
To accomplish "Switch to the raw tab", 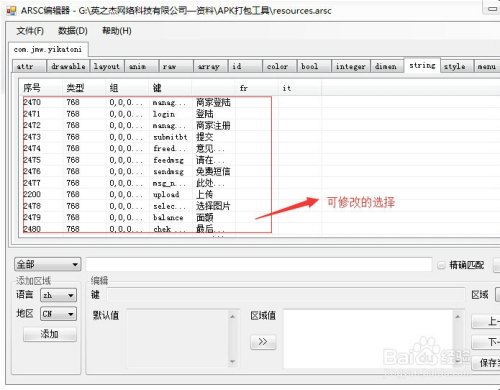I will point(176,66).
